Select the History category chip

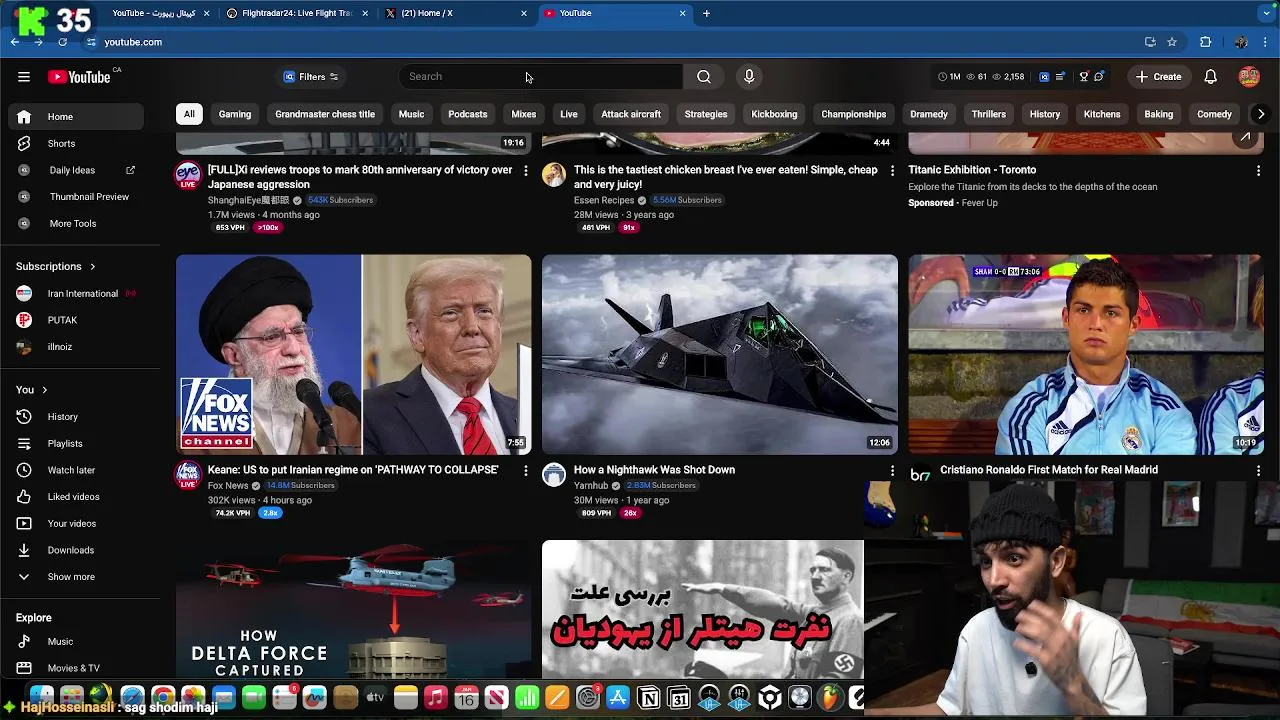(1045, 114)
